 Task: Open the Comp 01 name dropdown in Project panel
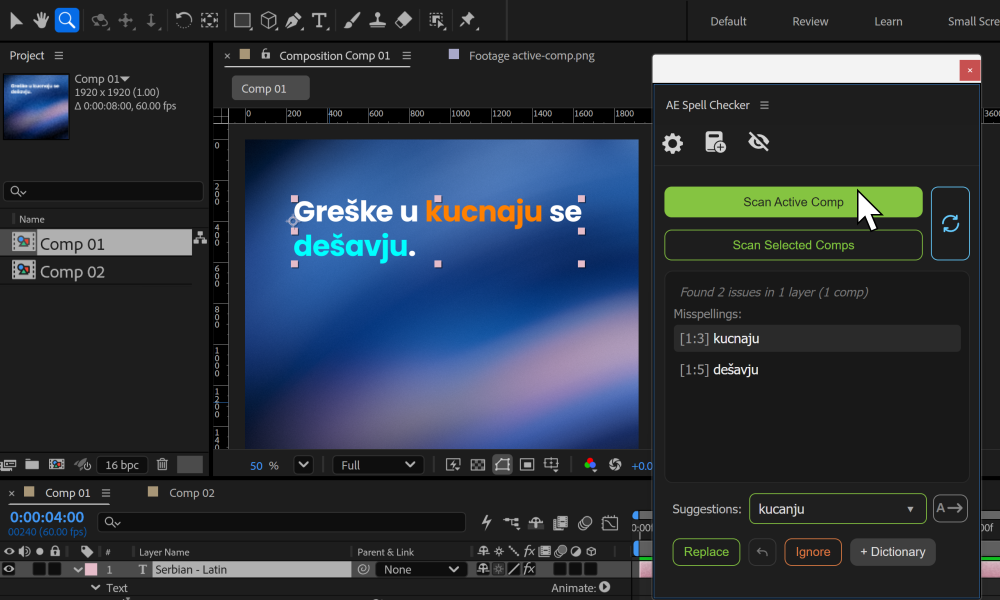125,78
